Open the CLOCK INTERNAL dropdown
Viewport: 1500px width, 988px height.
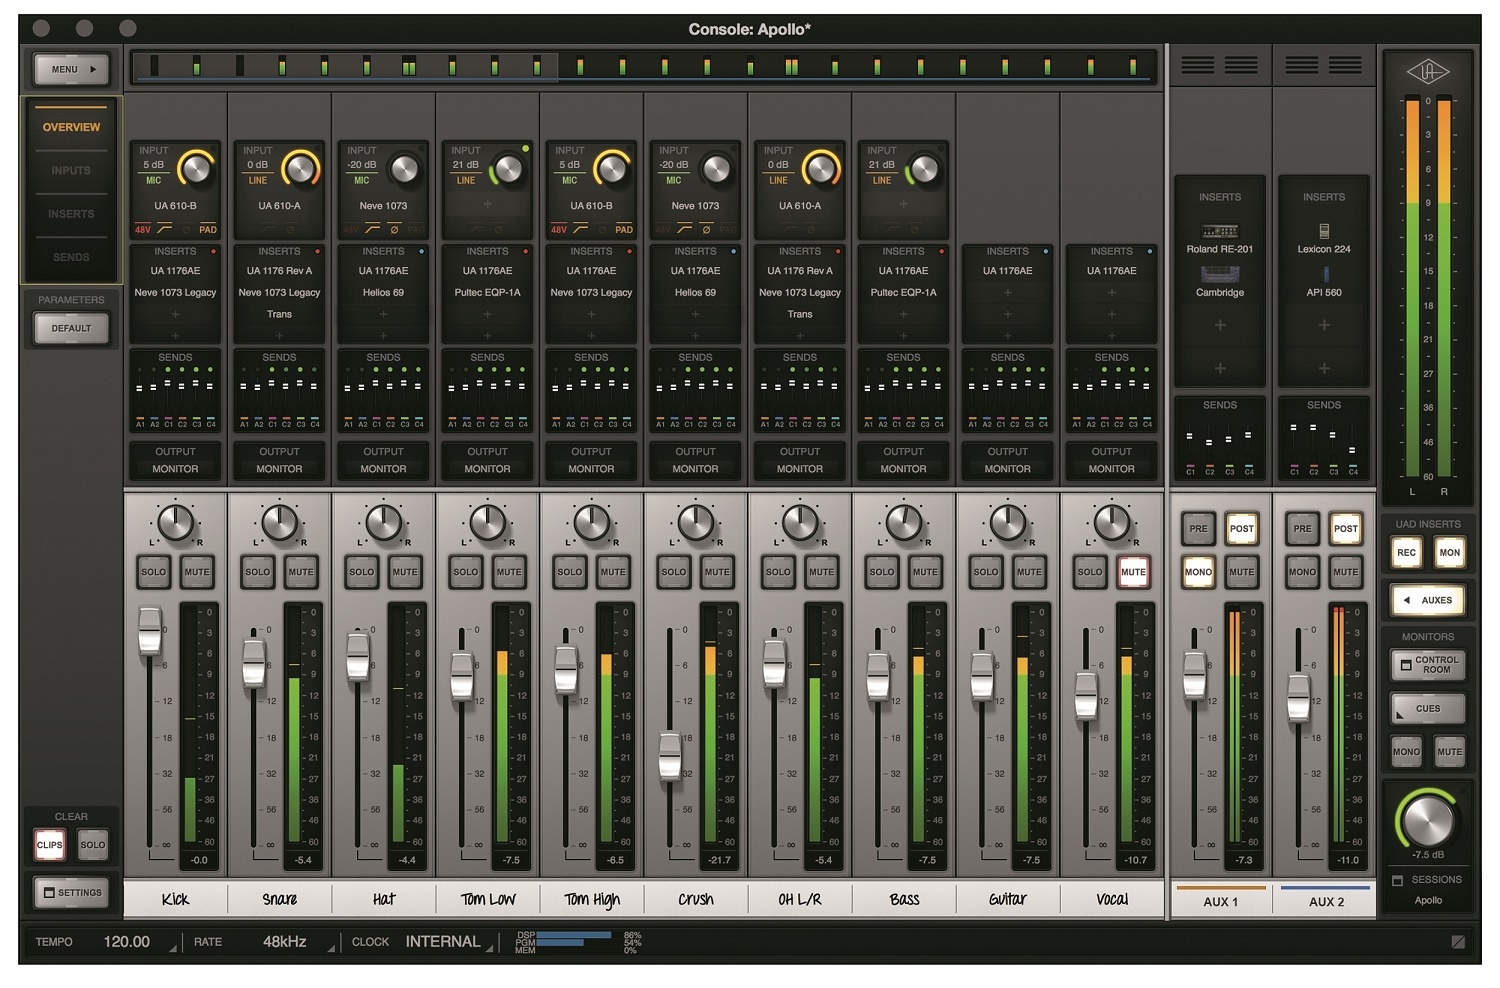point(422,942)
